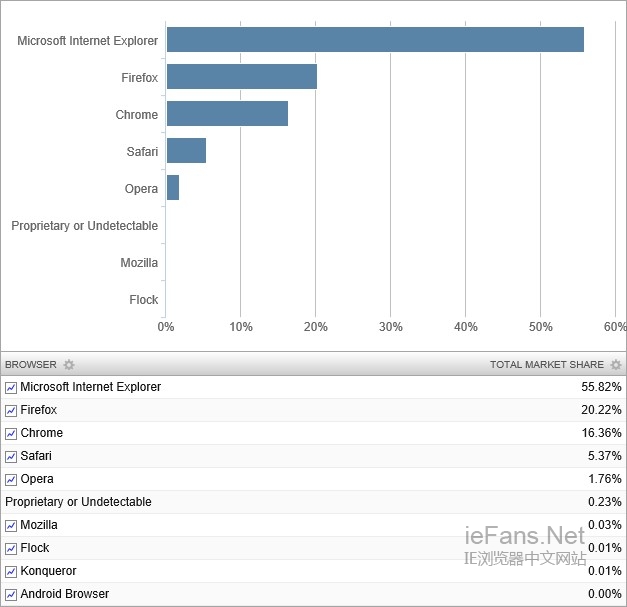This screenshot has width=627, height=607.
Task: Click the Safari chart bar
Action: pyautogui.click(x=186, y=150)
